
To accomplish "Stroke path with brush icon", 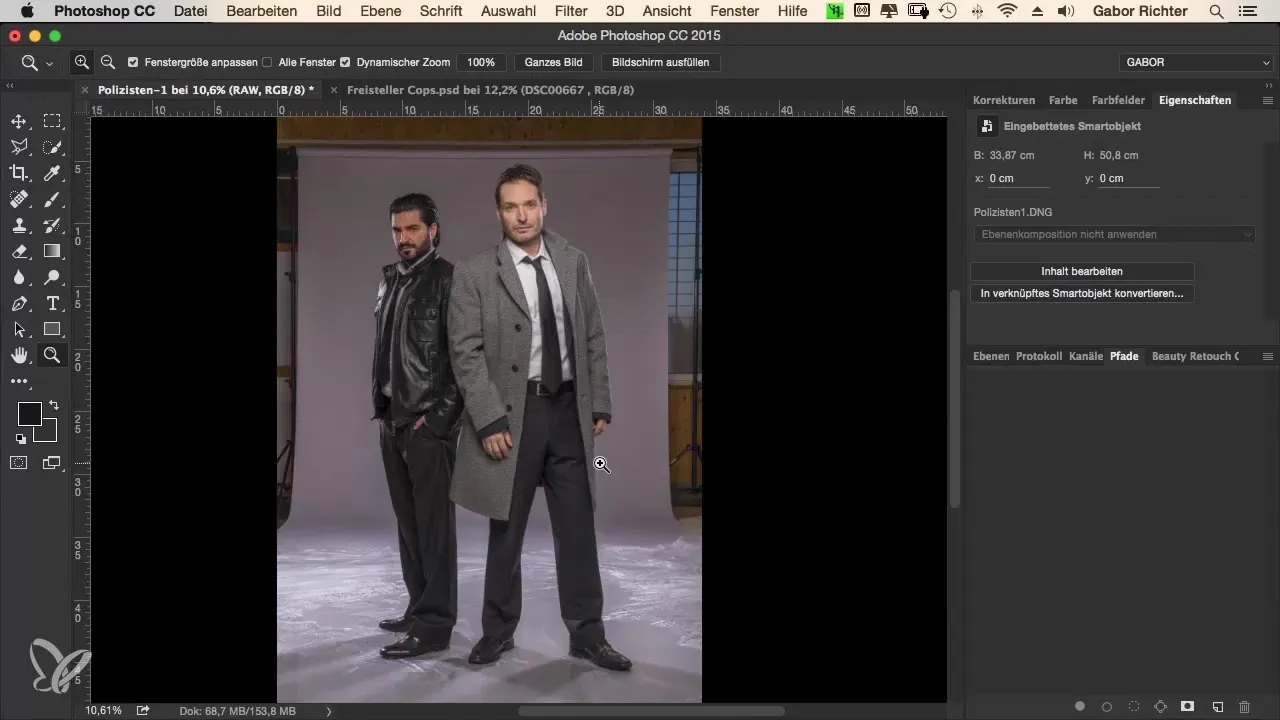I will click(1107, 706).
